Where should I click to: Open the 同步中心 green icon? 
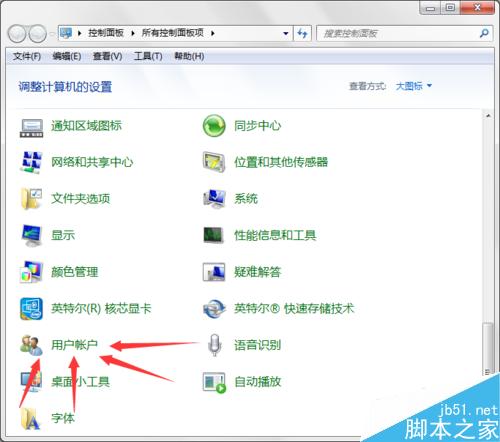click(x=214, y=126)
